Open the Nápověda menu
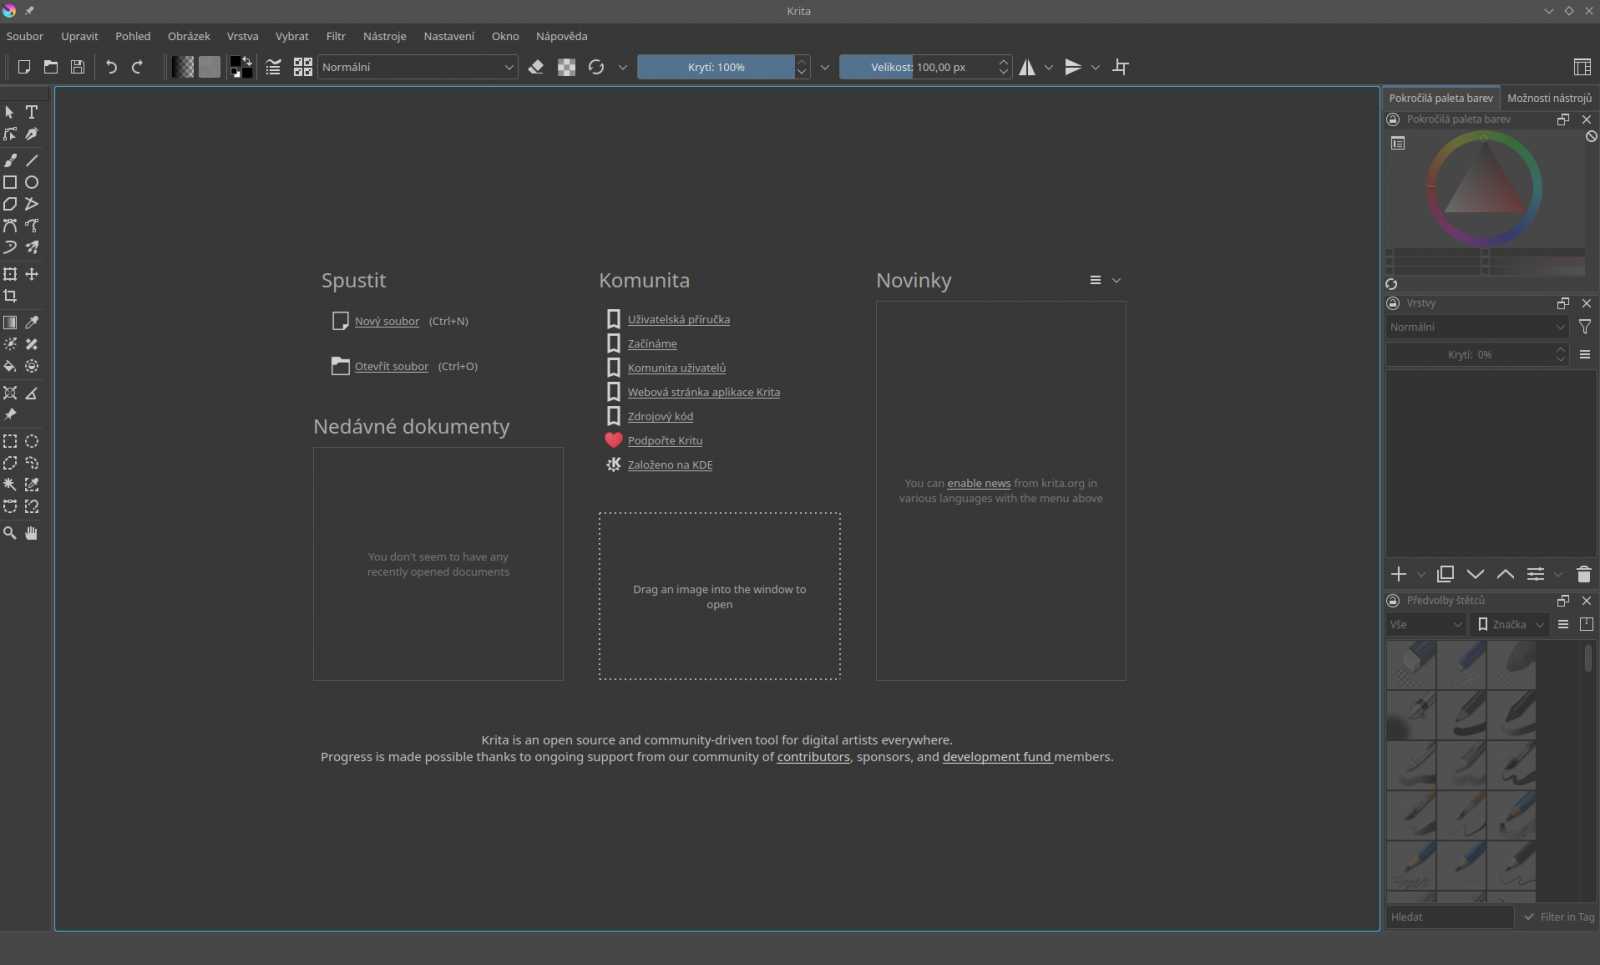Image resolution: width=1600 pixels, height=965 pixels. 561,36
